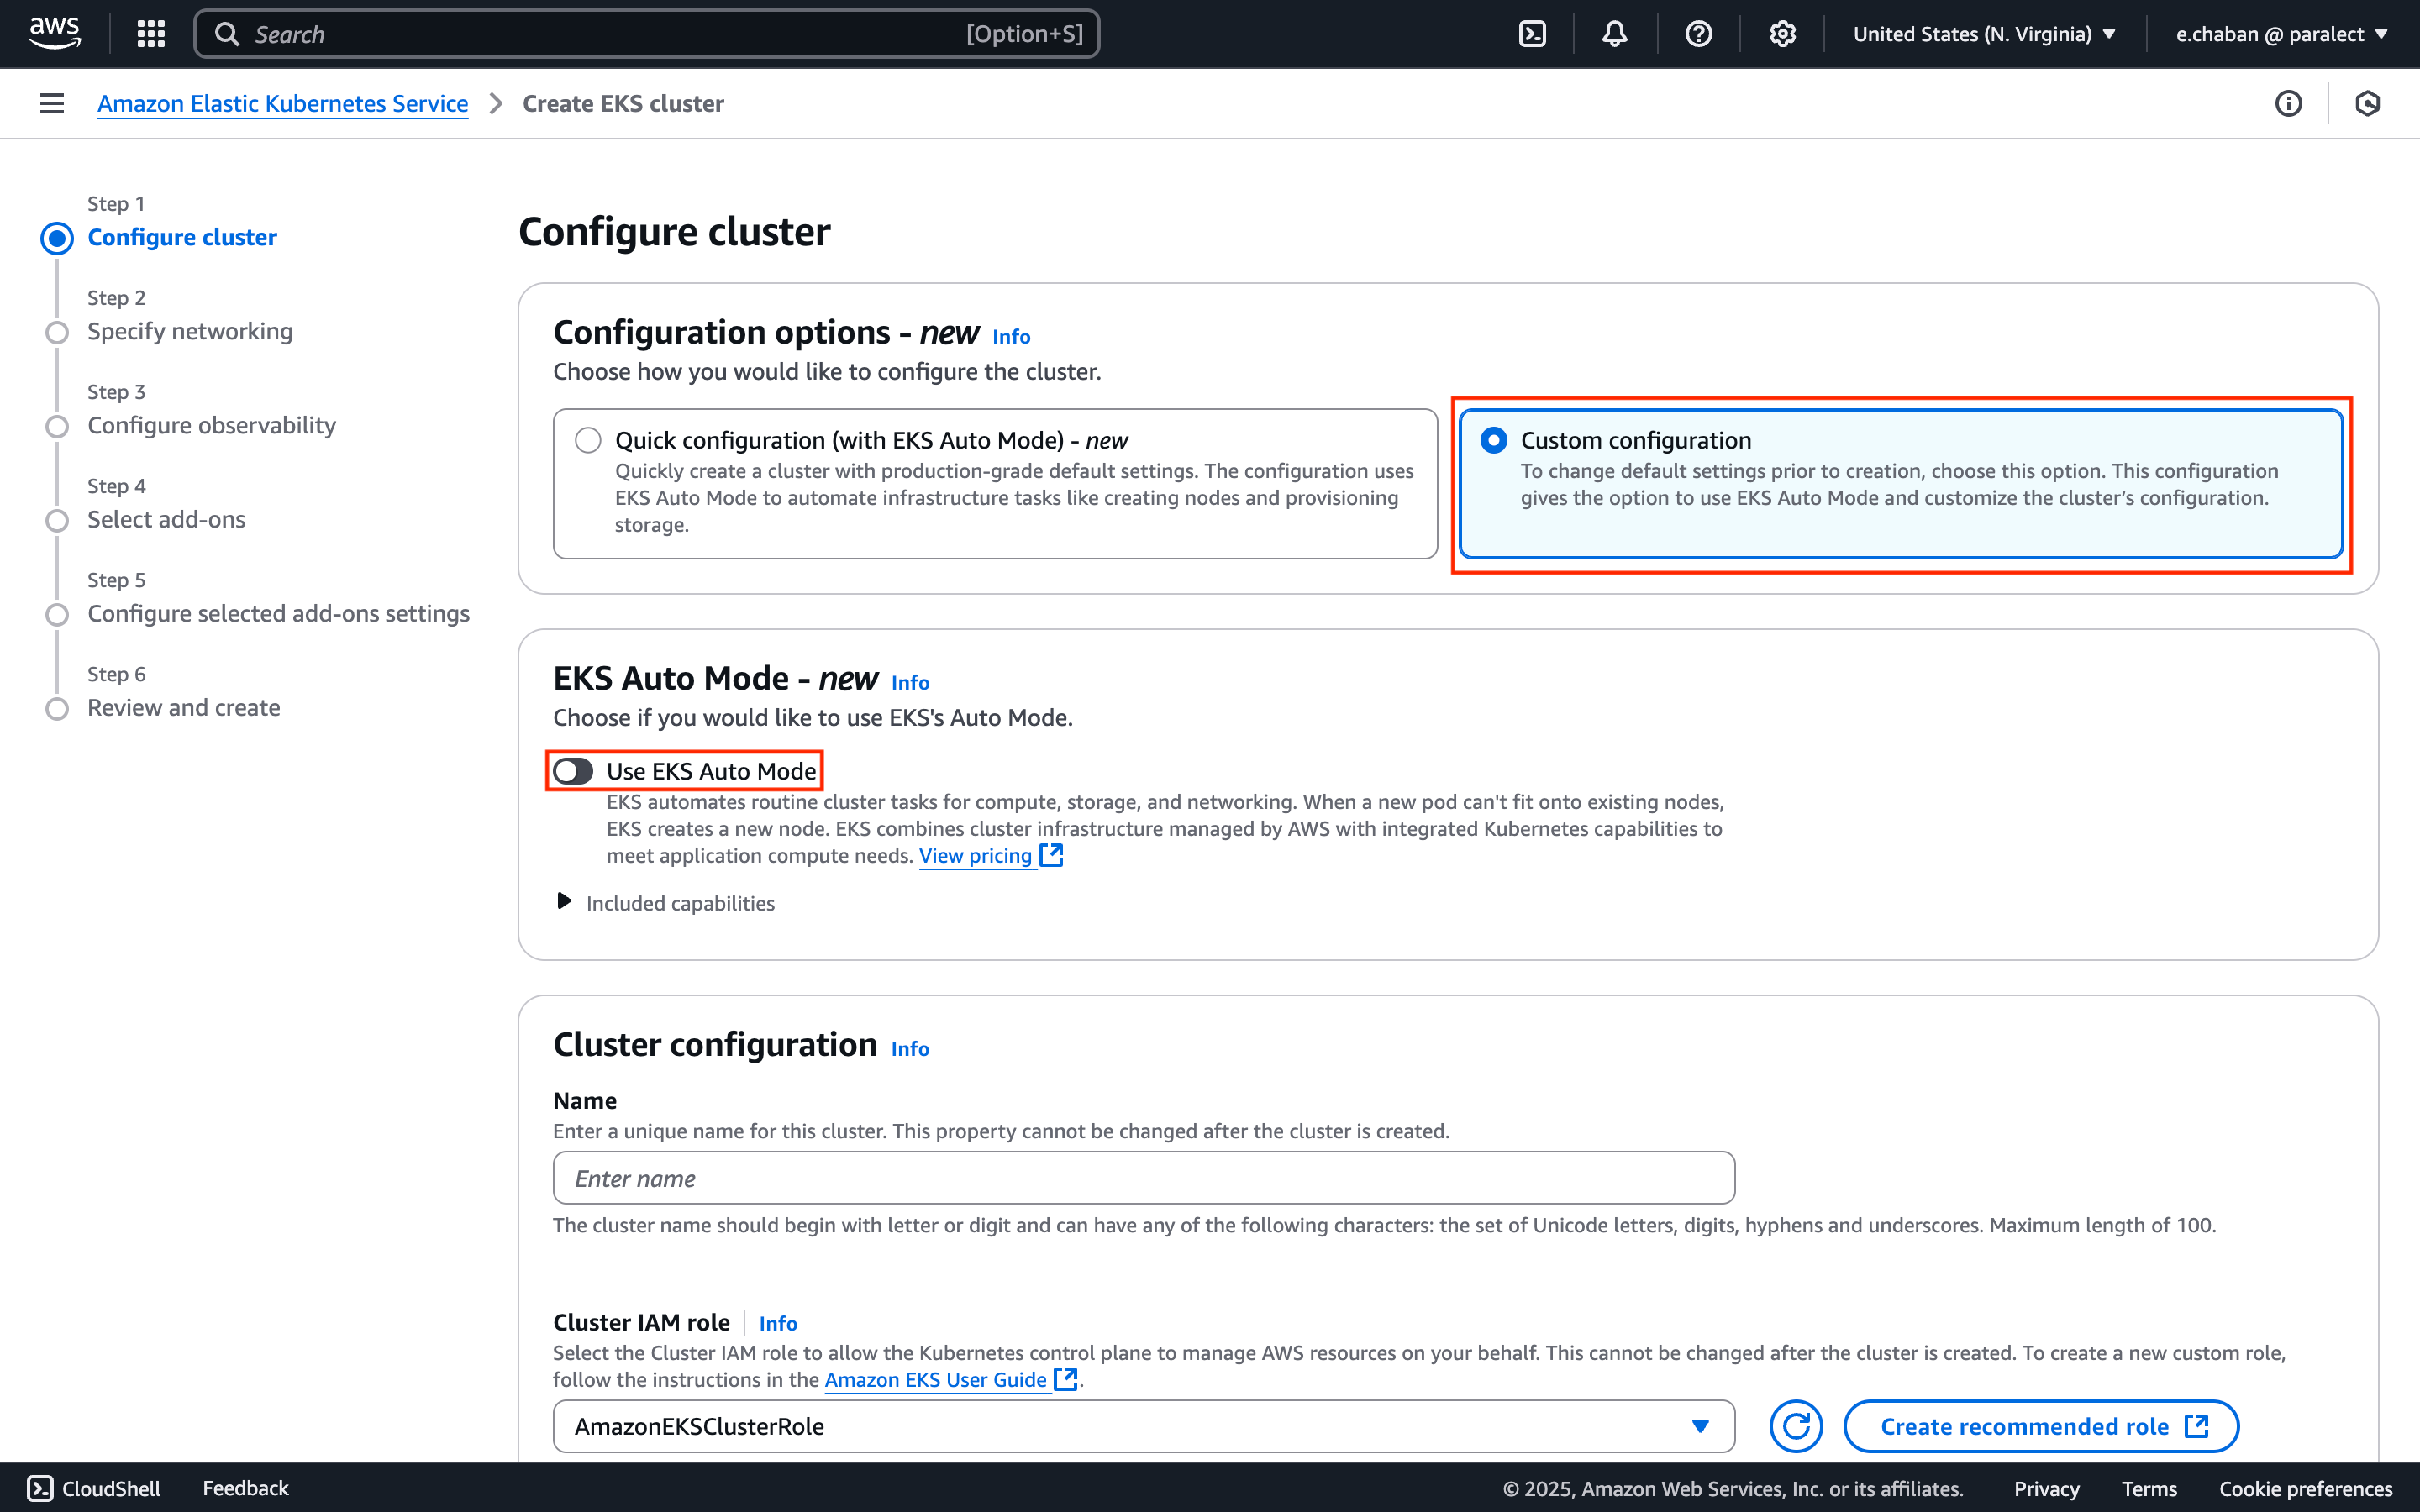
Task: Open the help question mark icon
Action: tap(1699, 33)
